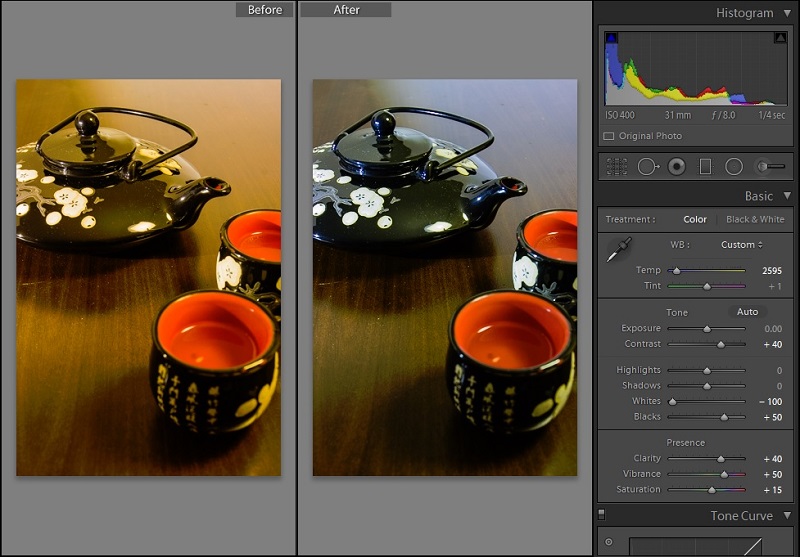This screenshot has height=557, width=800.
Task: Toggle highlight clipping indicator in histogram
Action: coord(780,38)
